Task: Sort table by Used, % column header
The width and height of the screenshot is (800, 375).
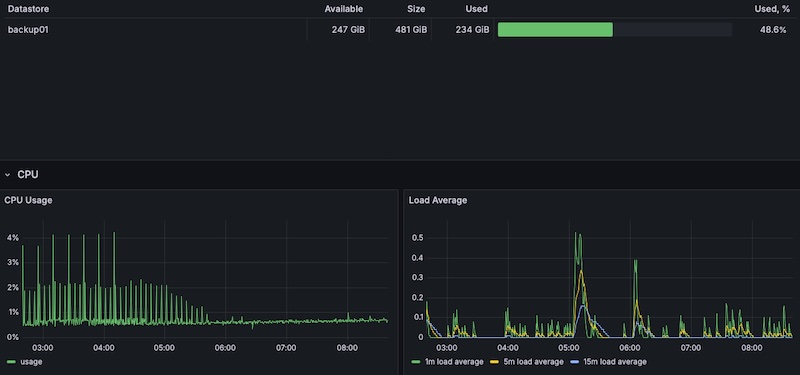Action: 771,9
